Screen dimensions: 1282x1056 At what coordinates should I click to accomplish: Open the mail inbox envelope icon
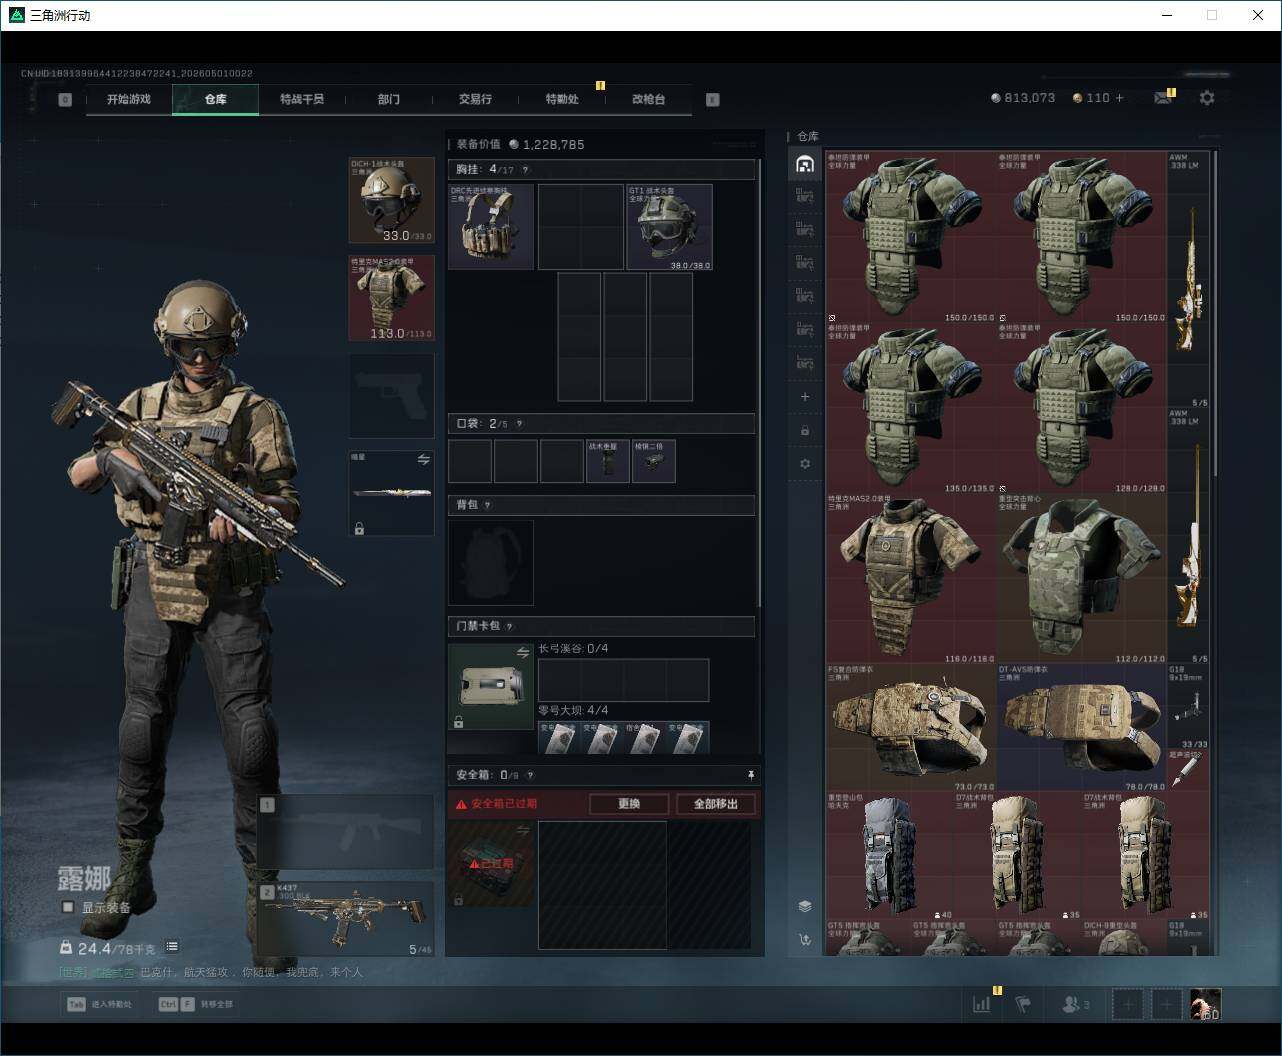click(x=1163, y=98)
